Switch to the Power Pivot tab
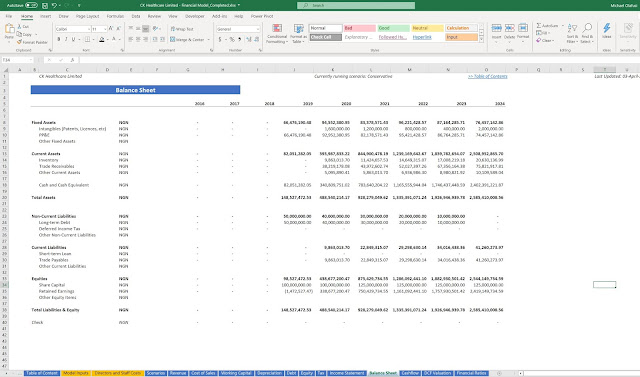Viewport: 640px width, 377px height. (x=262, y=16)
